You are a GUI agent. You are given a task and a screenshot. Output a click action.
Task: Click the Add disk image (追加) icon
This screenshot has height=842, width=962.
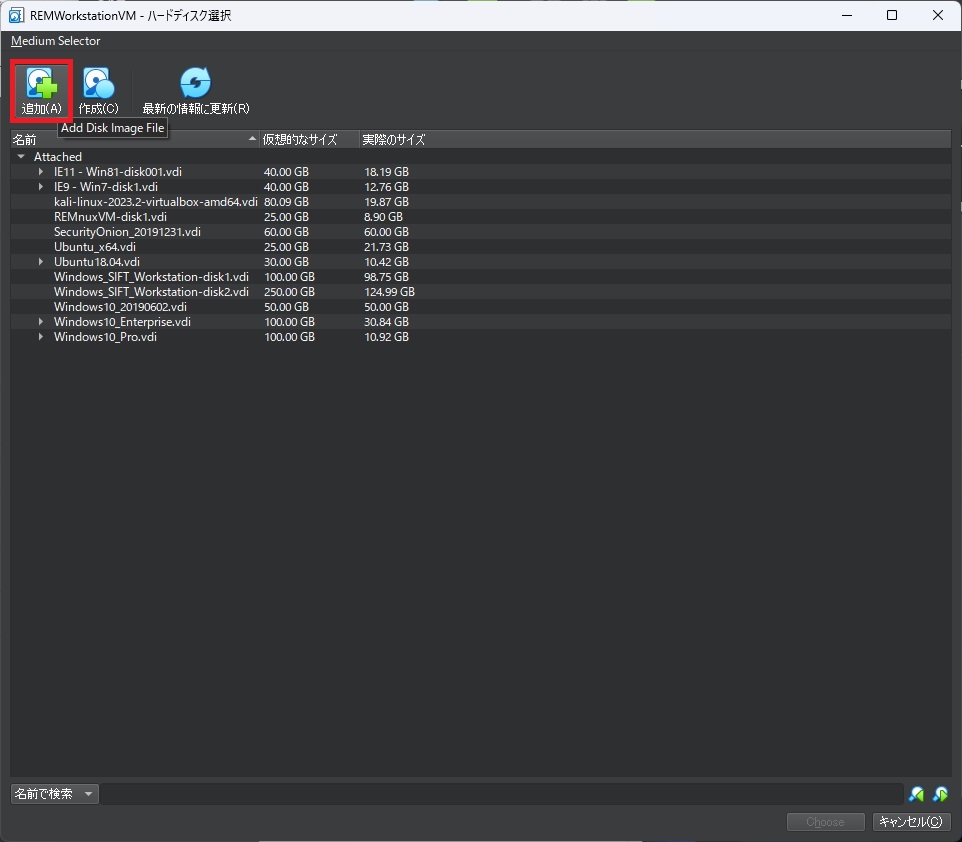coord(42,83)
